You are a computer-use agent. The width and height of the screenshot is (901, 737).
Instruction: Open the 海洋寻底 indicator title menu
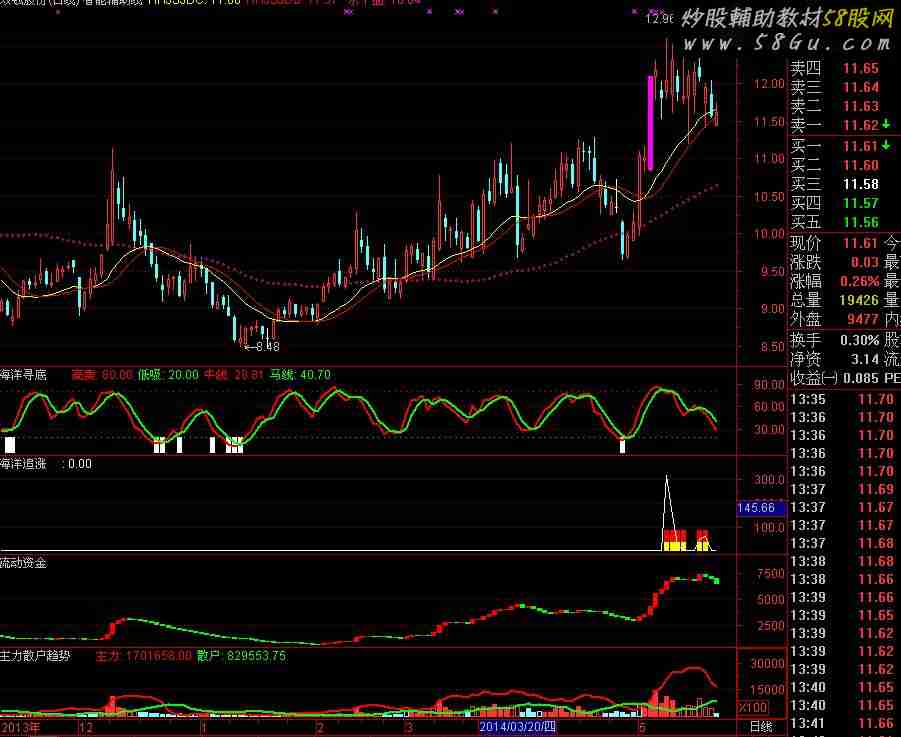[x=24, y=375]
